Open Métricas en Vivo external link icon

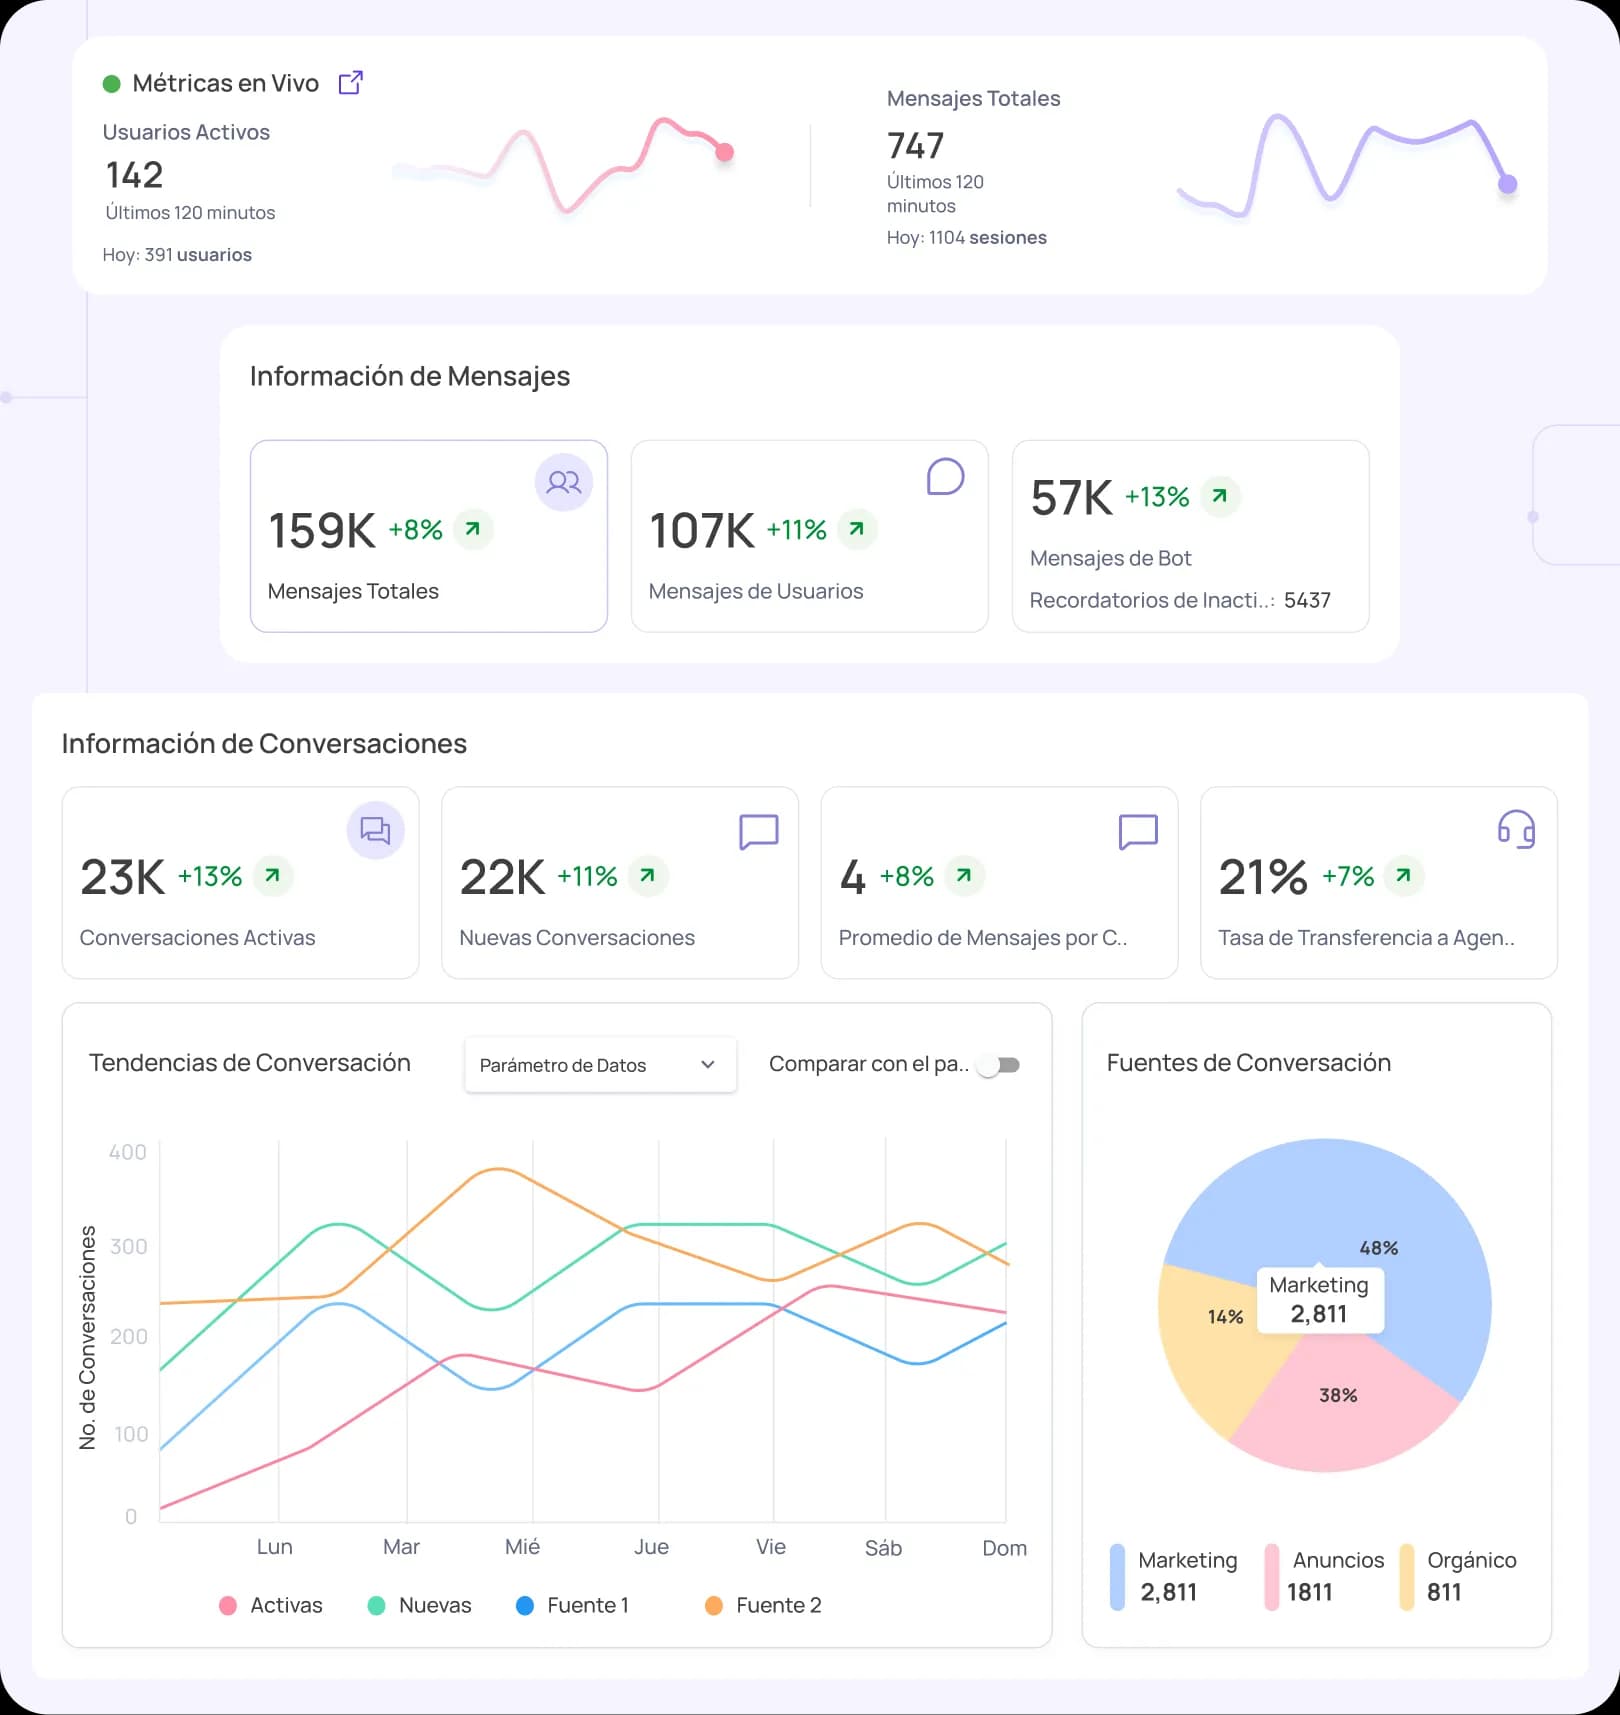pos(350,83)
